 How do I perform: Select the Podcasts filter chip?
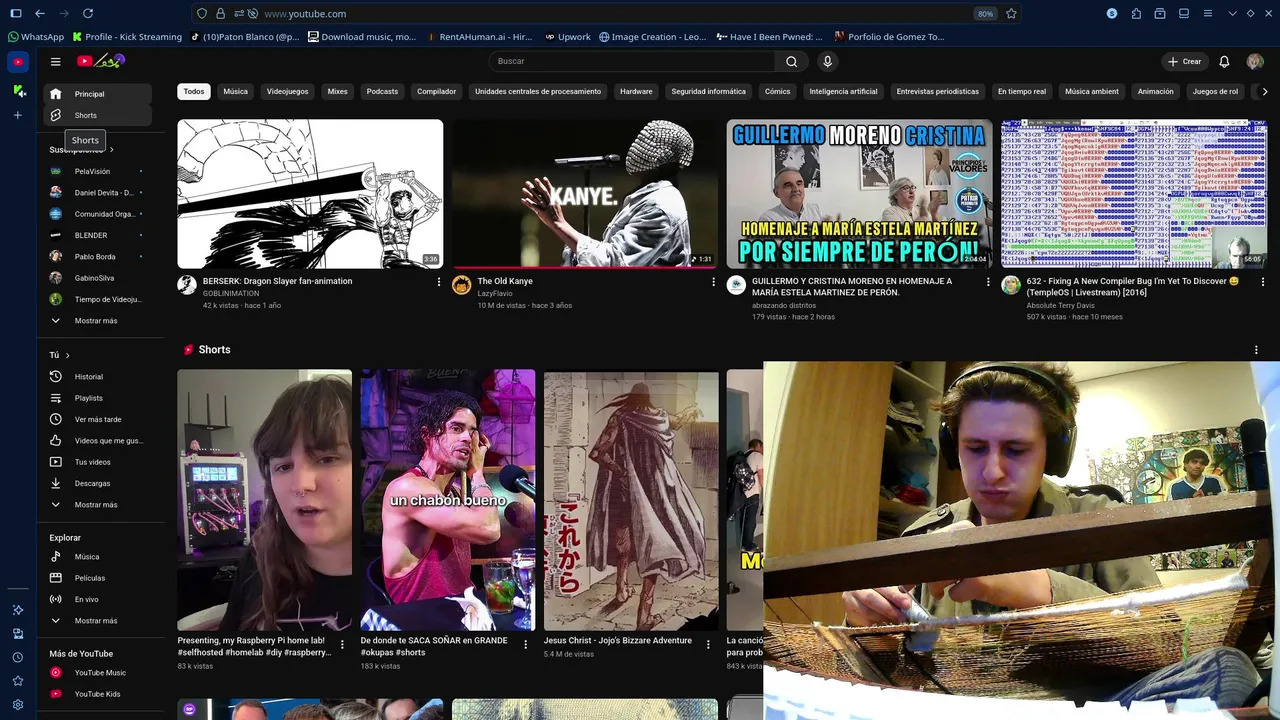pyautogui.click(x=382, y=91)
